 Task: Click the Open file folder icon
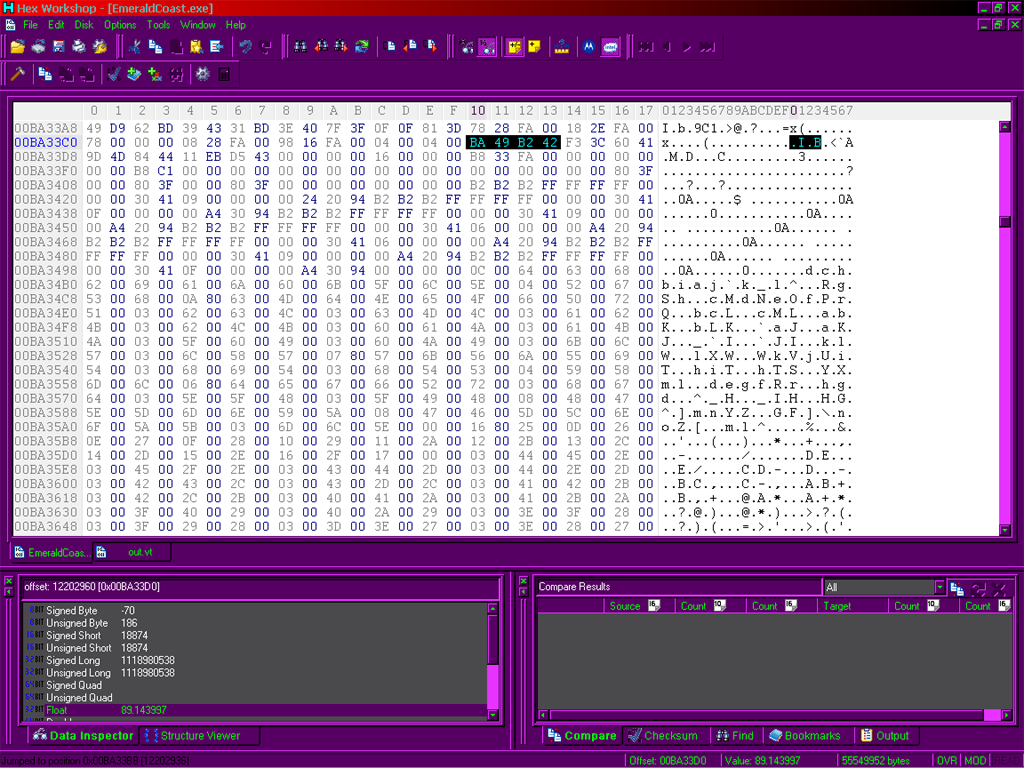coord(18,47)
